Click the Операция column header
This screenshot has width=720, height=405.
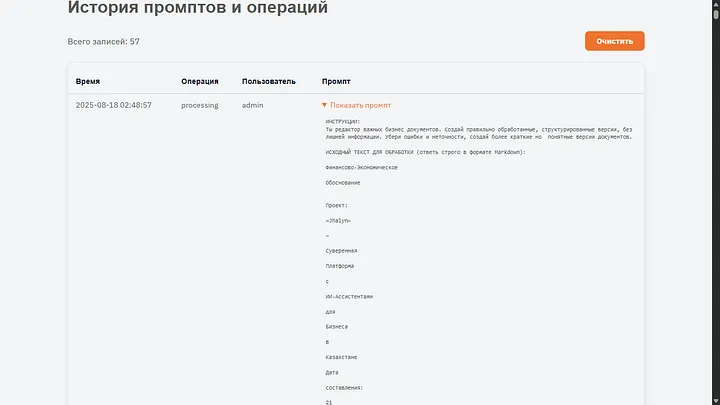tap(199, 81)
